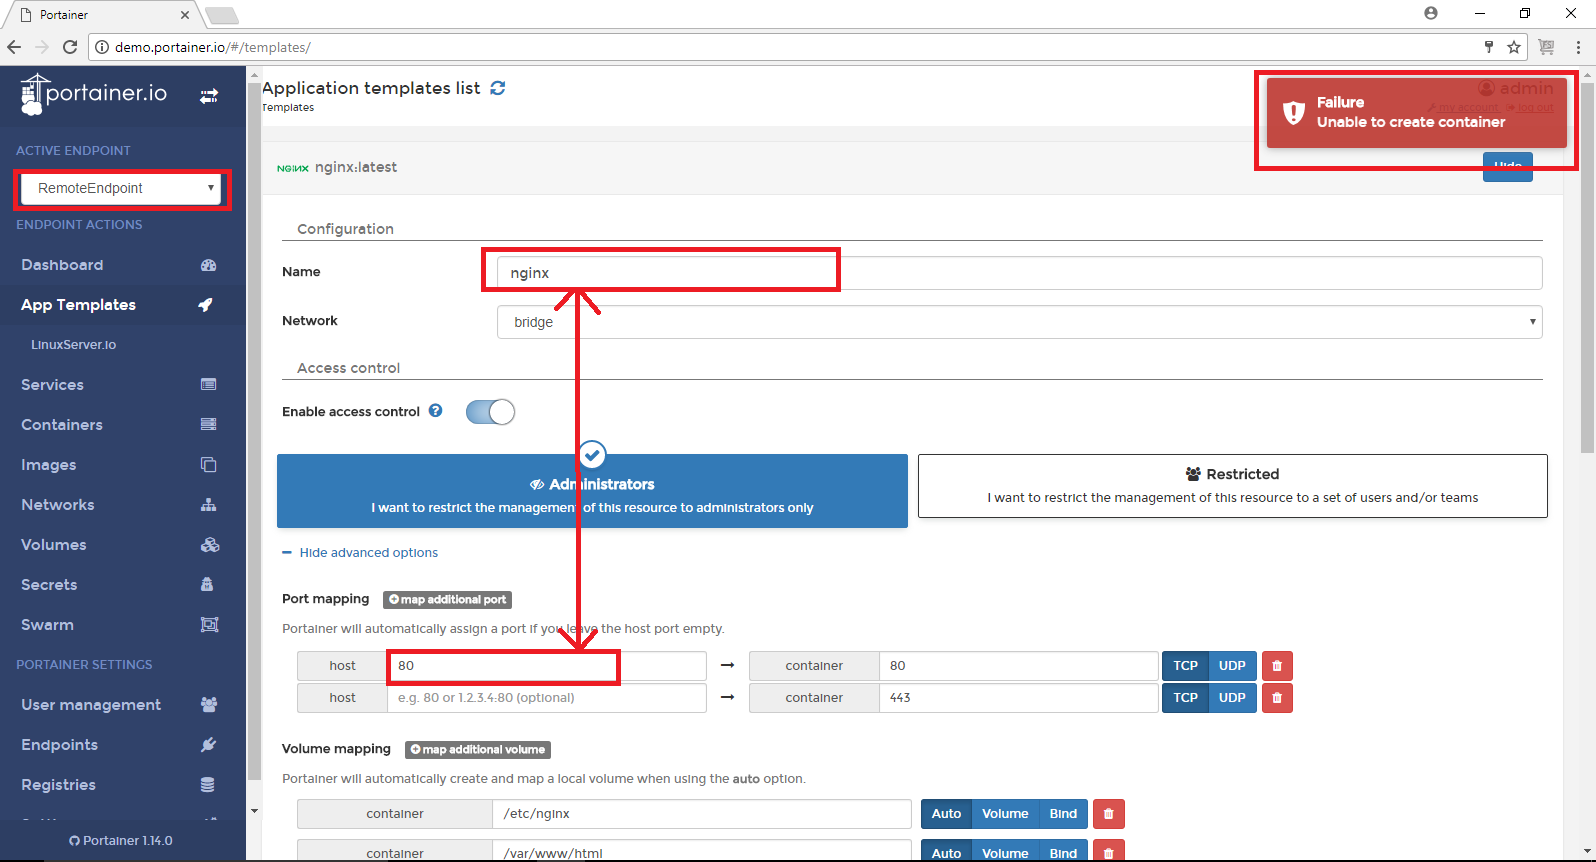Select the Restricted access option
Viewport: 1596px width, 862px height.
pos(1232,486)
